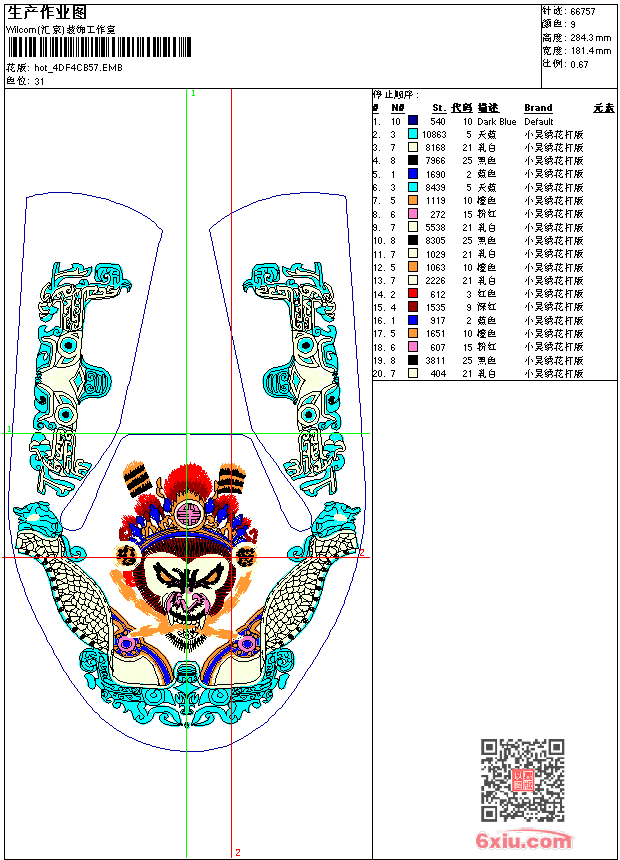Click the stitch count '8439'
This screenshot has width=620, height=860.
point(435,188)
